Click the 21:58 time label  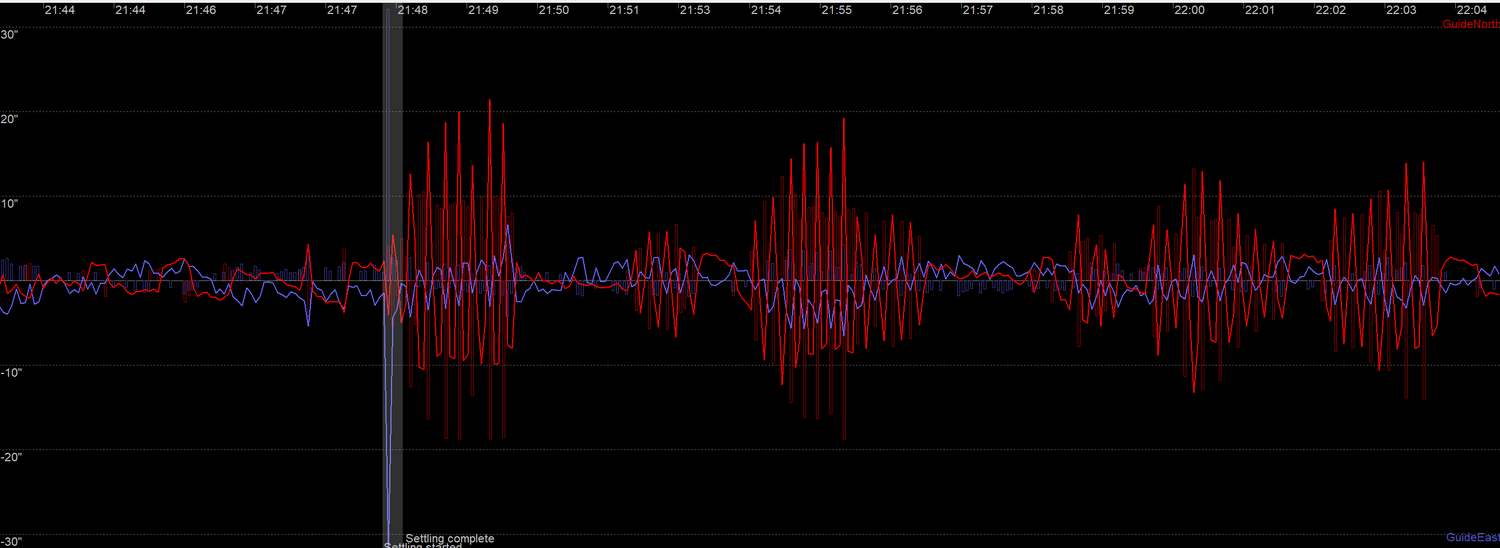click(1048, 10)
